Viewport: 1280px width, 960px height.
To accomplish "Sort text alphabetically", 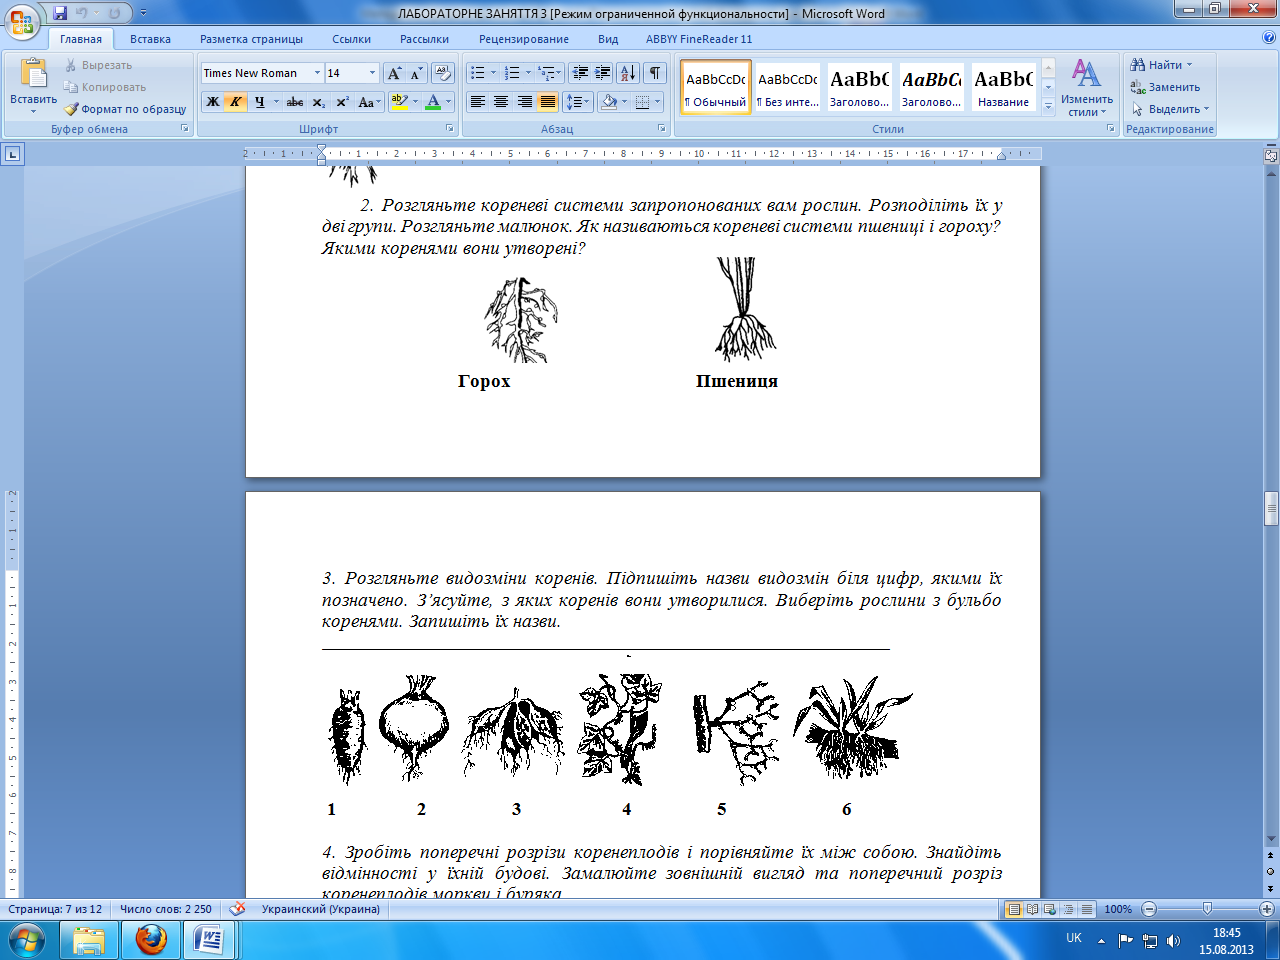I will (x=628, y=73).
